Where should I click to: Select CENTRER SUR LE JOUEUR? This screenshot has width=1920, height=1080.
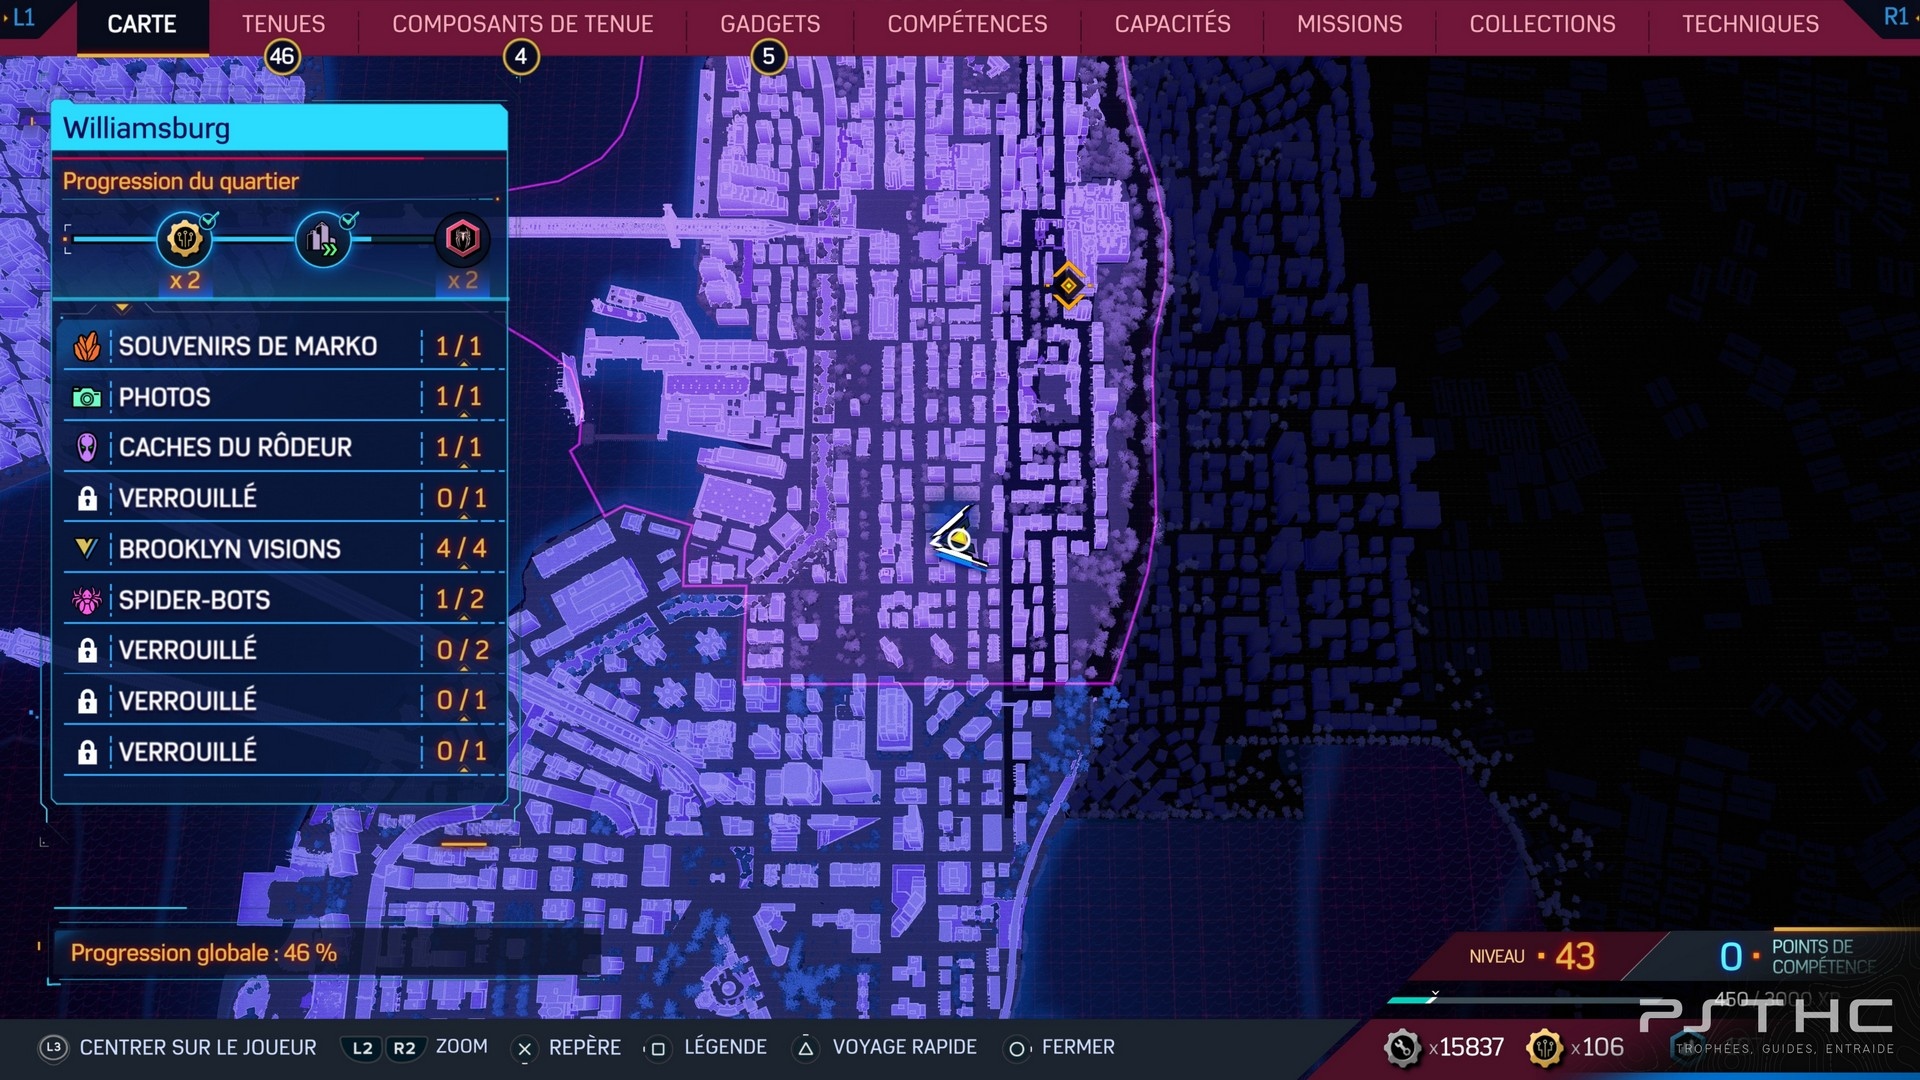pos(198,1047)
